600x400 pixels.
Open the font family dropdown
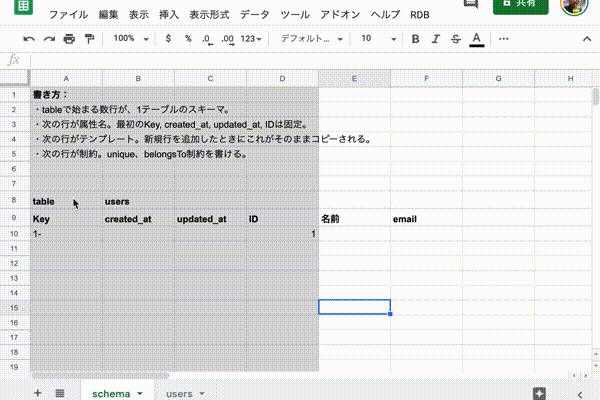click(x=312, y=39)
